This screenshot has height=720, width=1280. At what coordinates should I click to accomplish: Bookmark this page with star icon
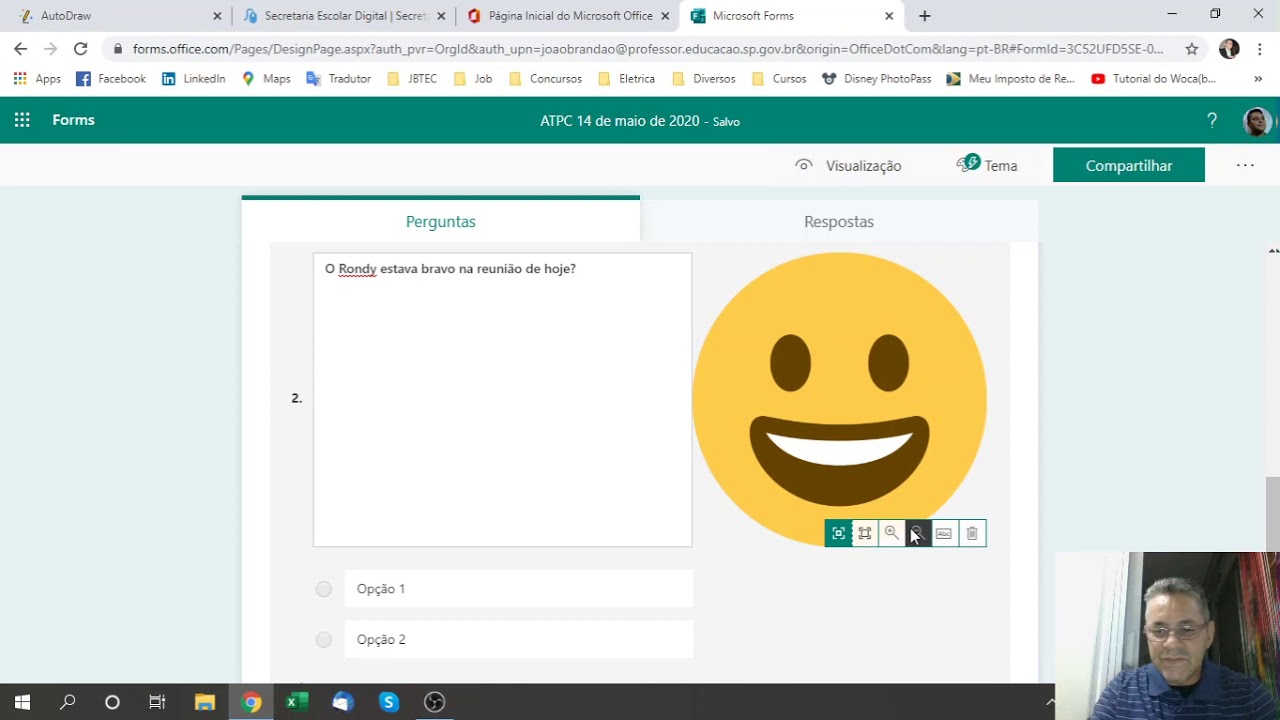click(x=1191, y=49)
